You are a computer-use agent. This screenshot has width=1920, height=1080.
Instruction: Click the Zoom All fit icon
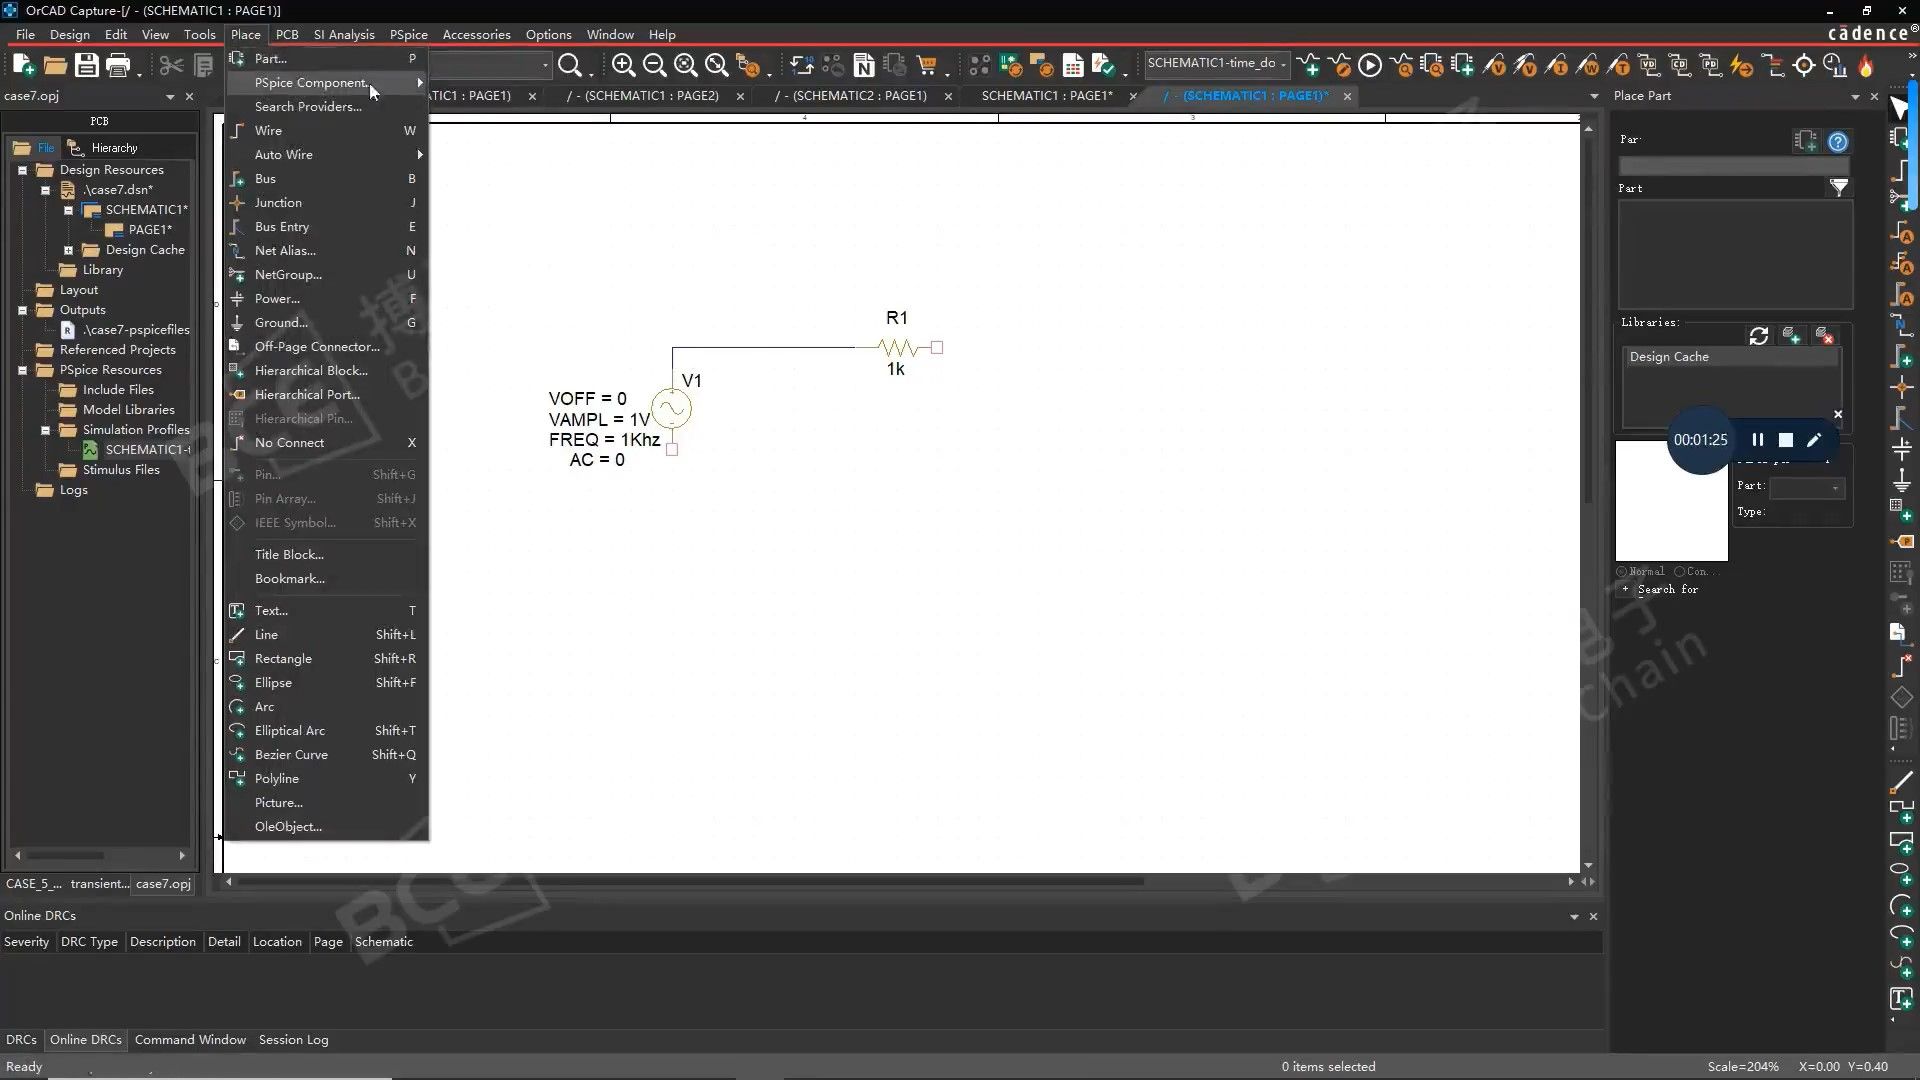(x=716, y=66)
